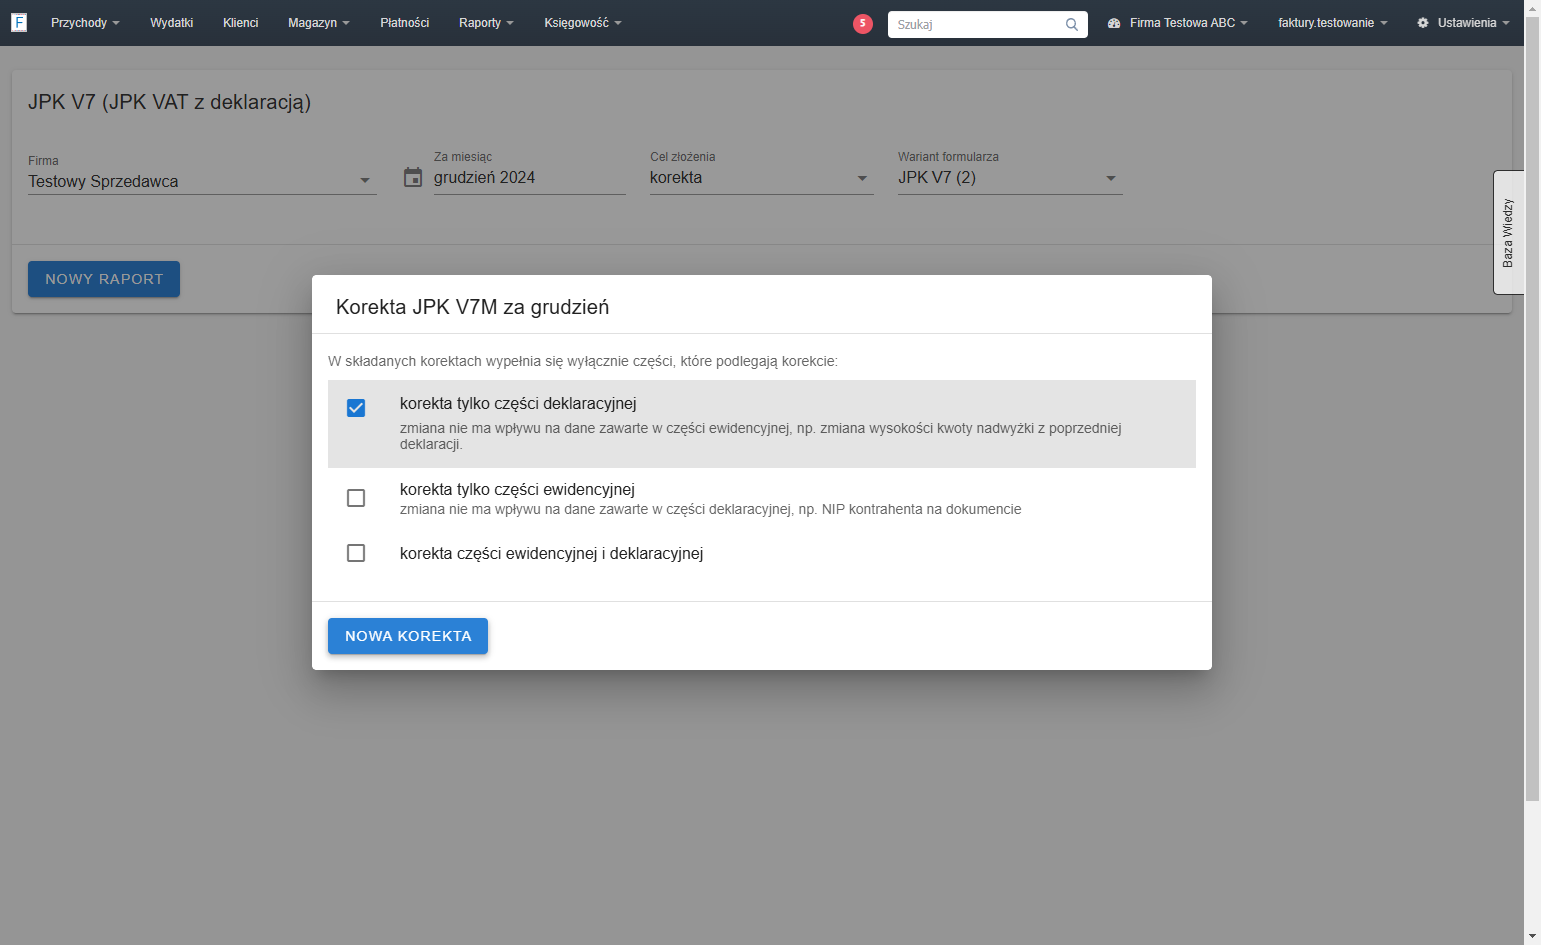The height and width of the screenshot is (945, 1541).
Task: Click the text beginning W składanych korektach
Action: [583, 361]
